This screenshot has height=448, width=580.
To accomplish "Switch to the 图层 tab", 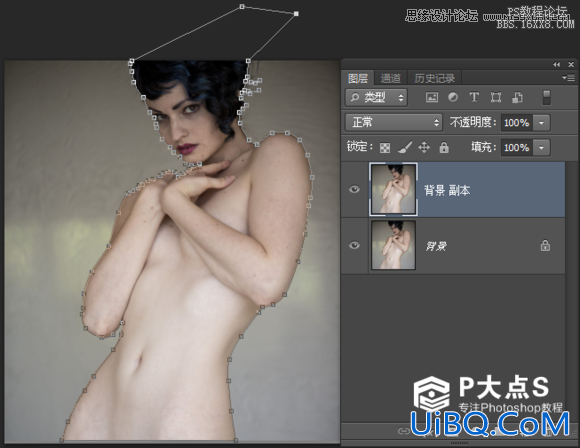I will [358, 78].
